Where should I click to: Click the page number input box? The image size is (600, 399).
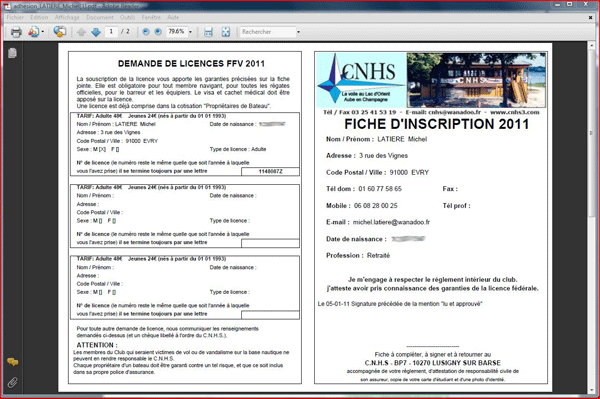point(111,31)
